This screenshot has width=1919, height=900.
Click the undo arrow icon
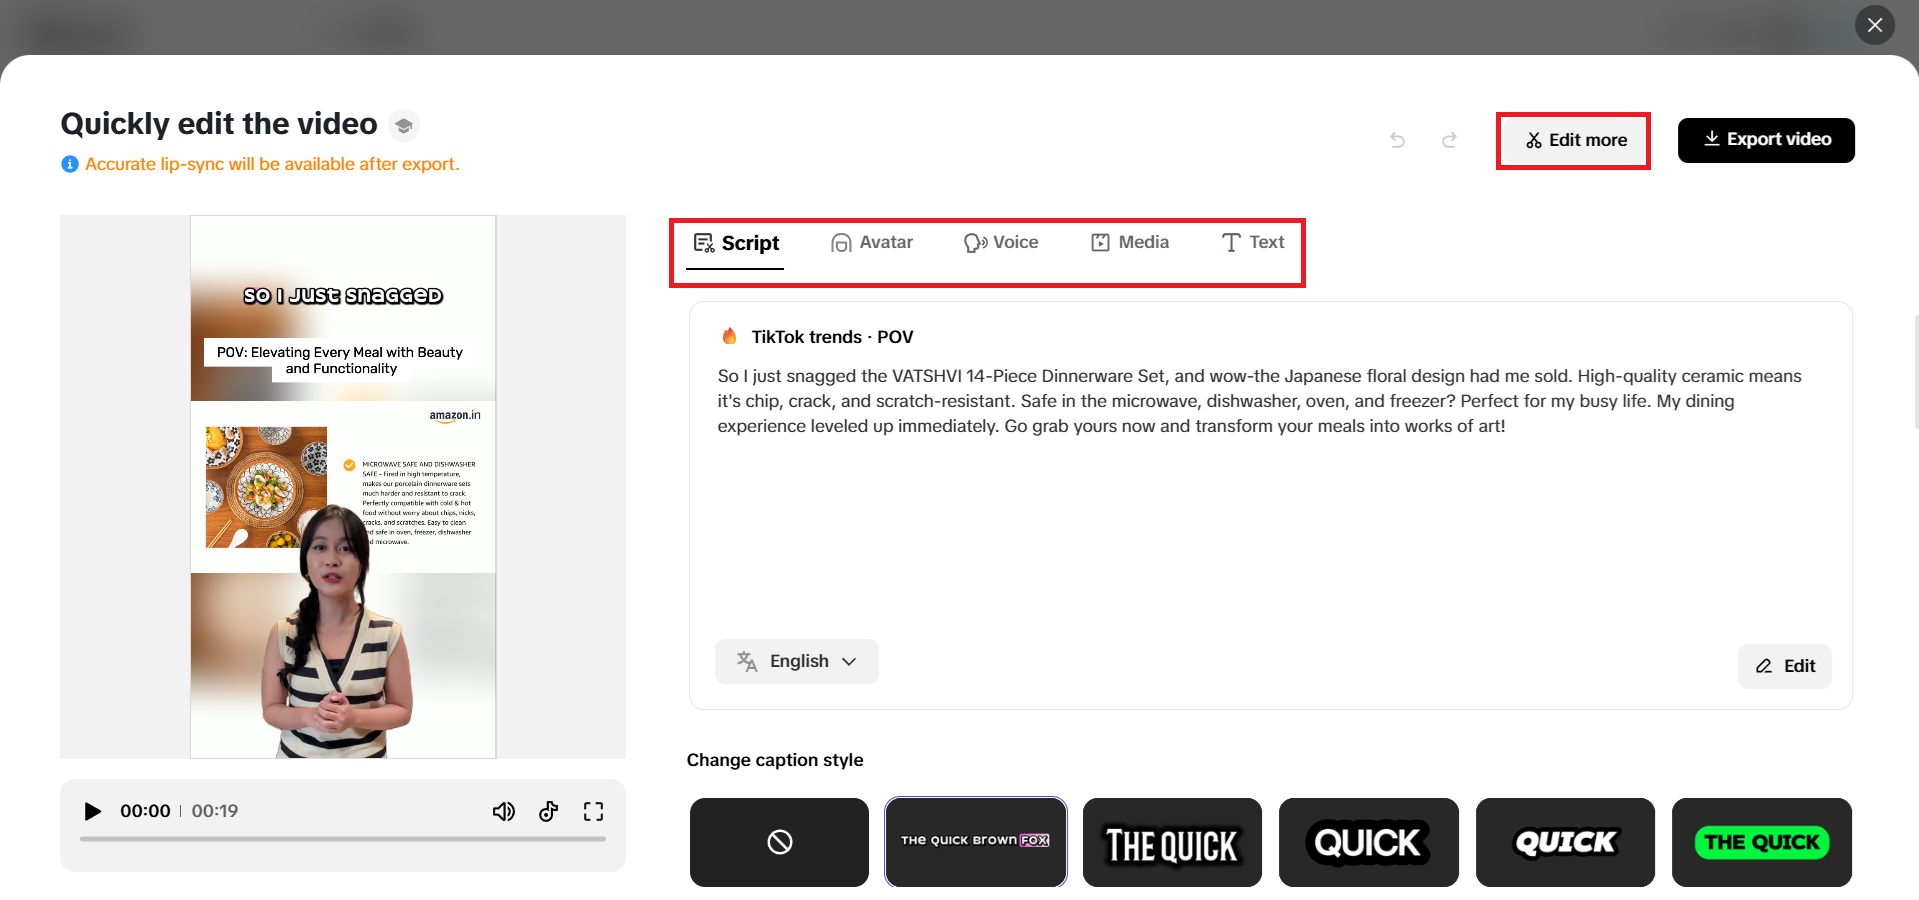(x=1397, y=140)
